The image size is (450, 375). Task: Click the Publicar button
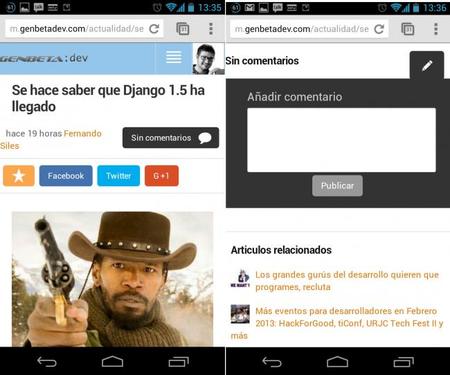coord(337,186)
